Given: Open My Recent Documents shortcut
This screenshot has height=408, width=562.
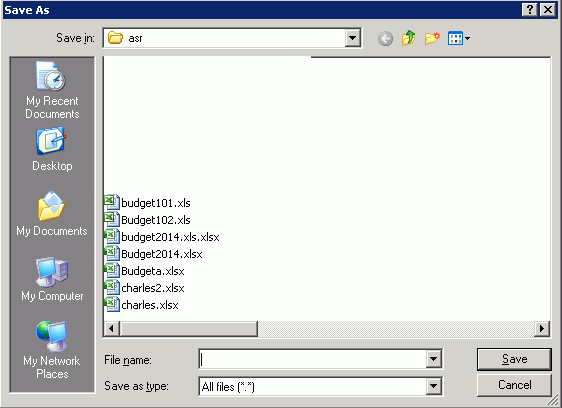Looking at the screenshot, I should 52,90.
